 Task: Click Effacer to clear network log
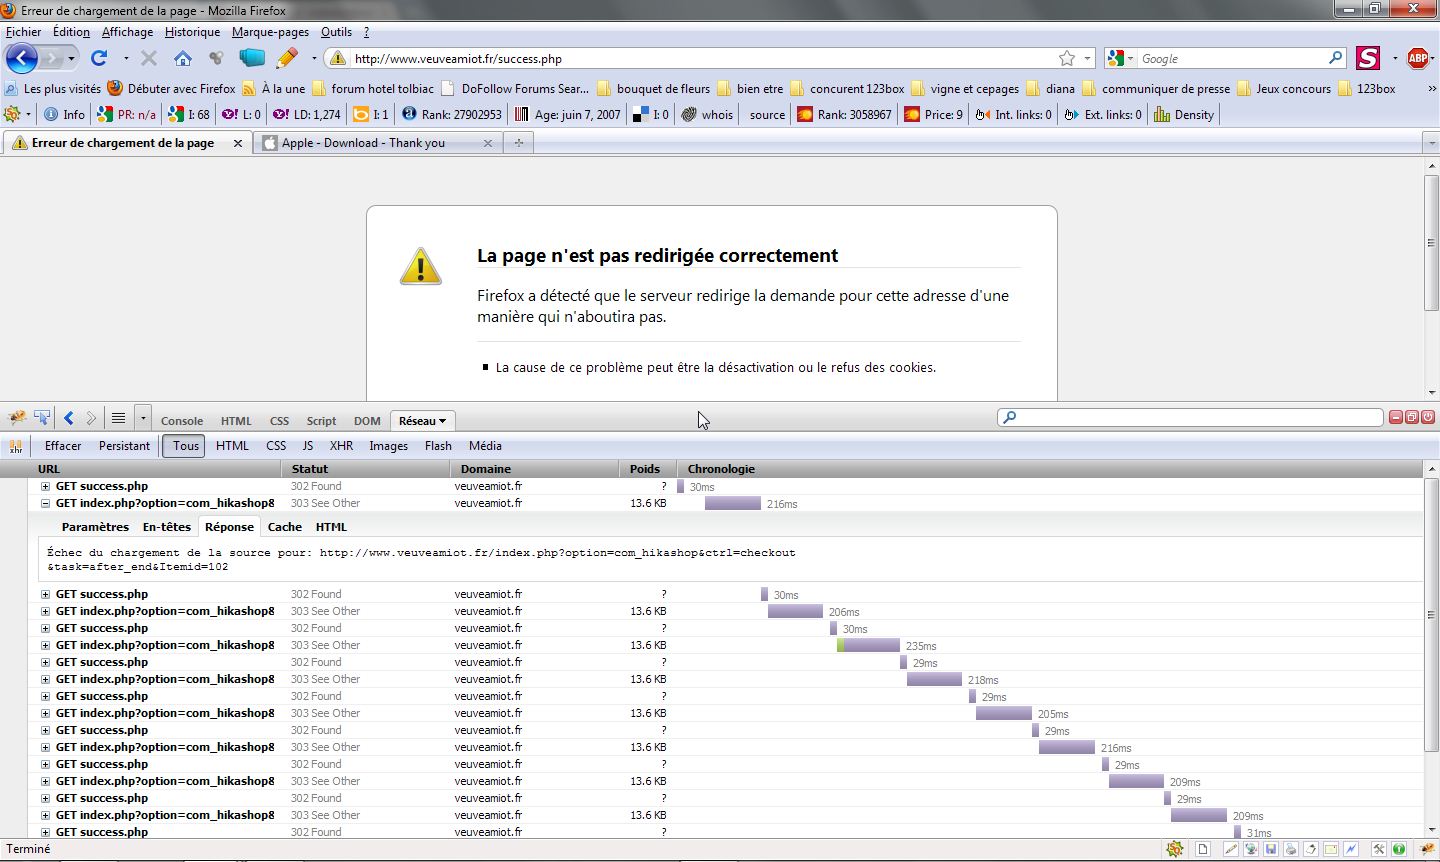63,446
